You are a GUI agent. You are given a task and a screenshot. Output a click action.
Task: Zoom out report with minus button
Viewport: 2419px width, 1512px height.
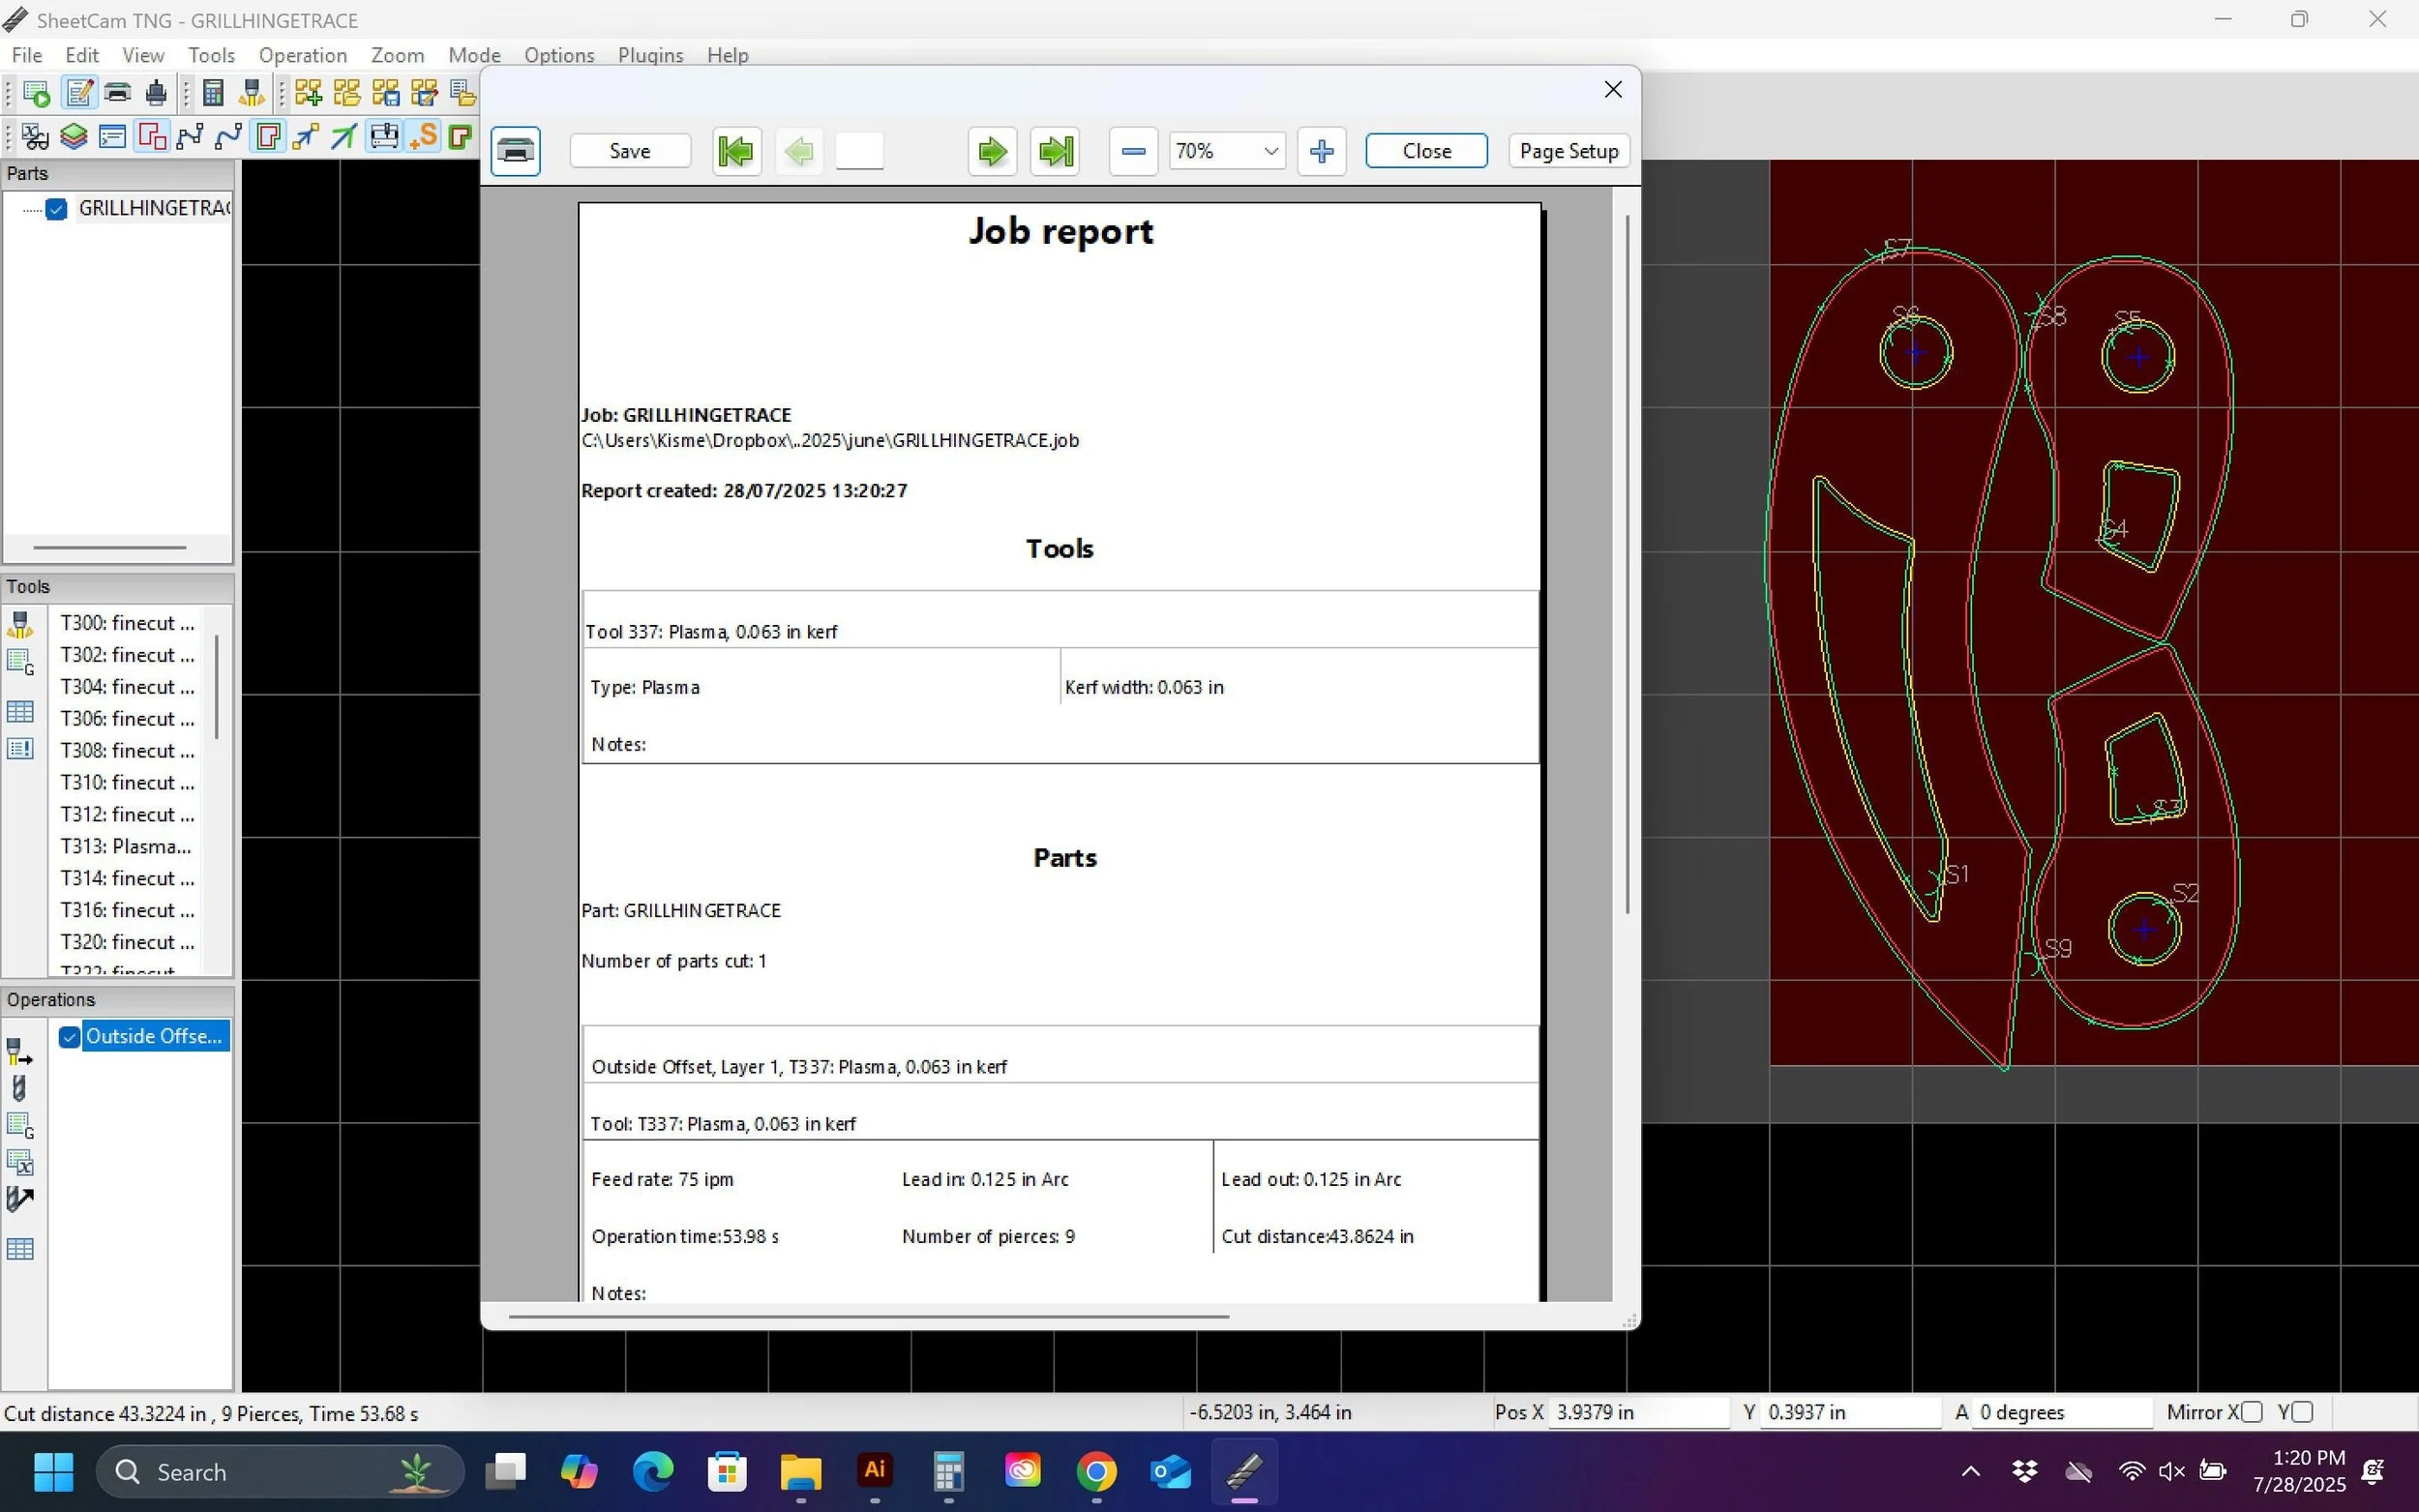1133,151
